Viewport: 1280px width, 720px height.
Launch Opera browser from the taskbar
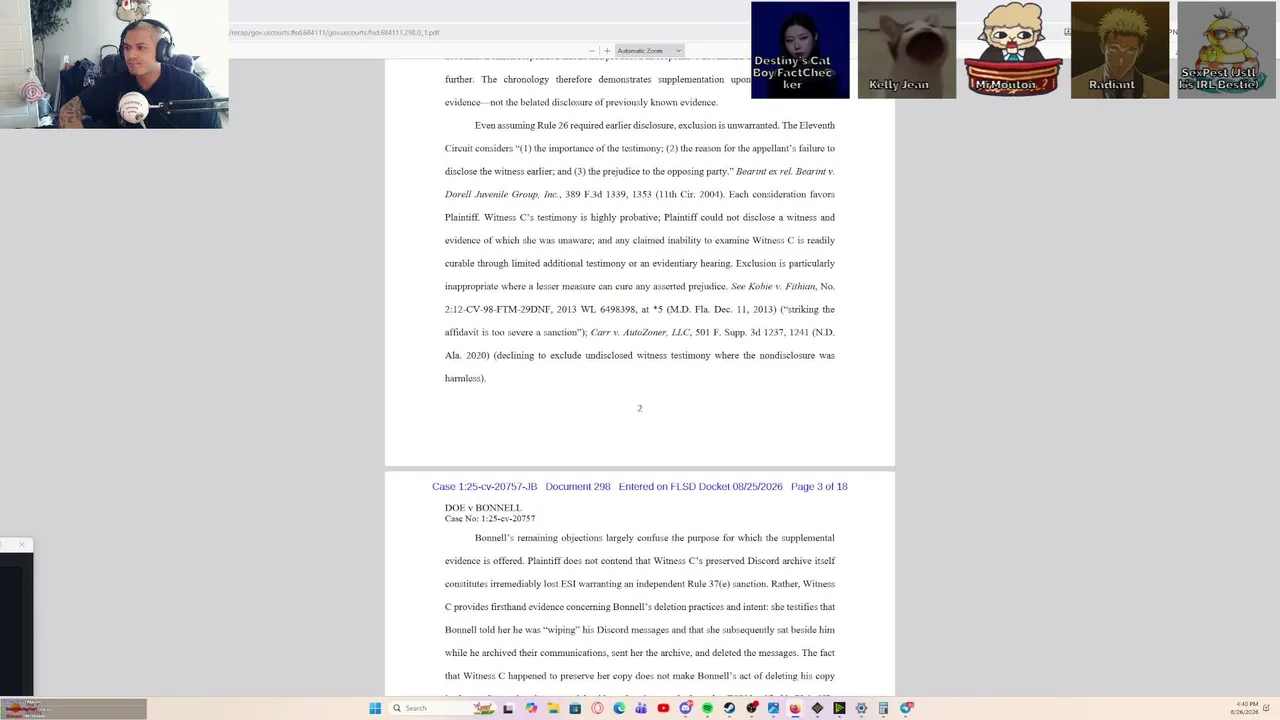click(597, 708)
